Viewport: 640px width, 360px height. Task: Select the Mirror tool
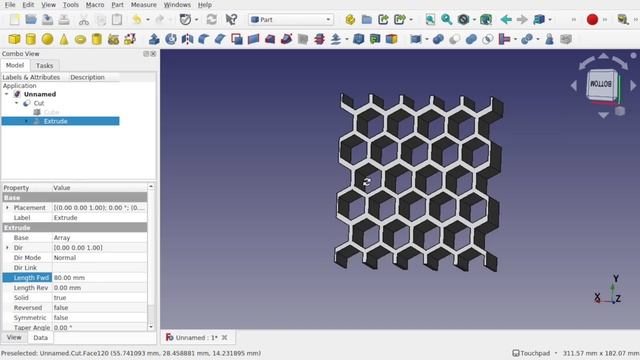(x=187, y=39)
